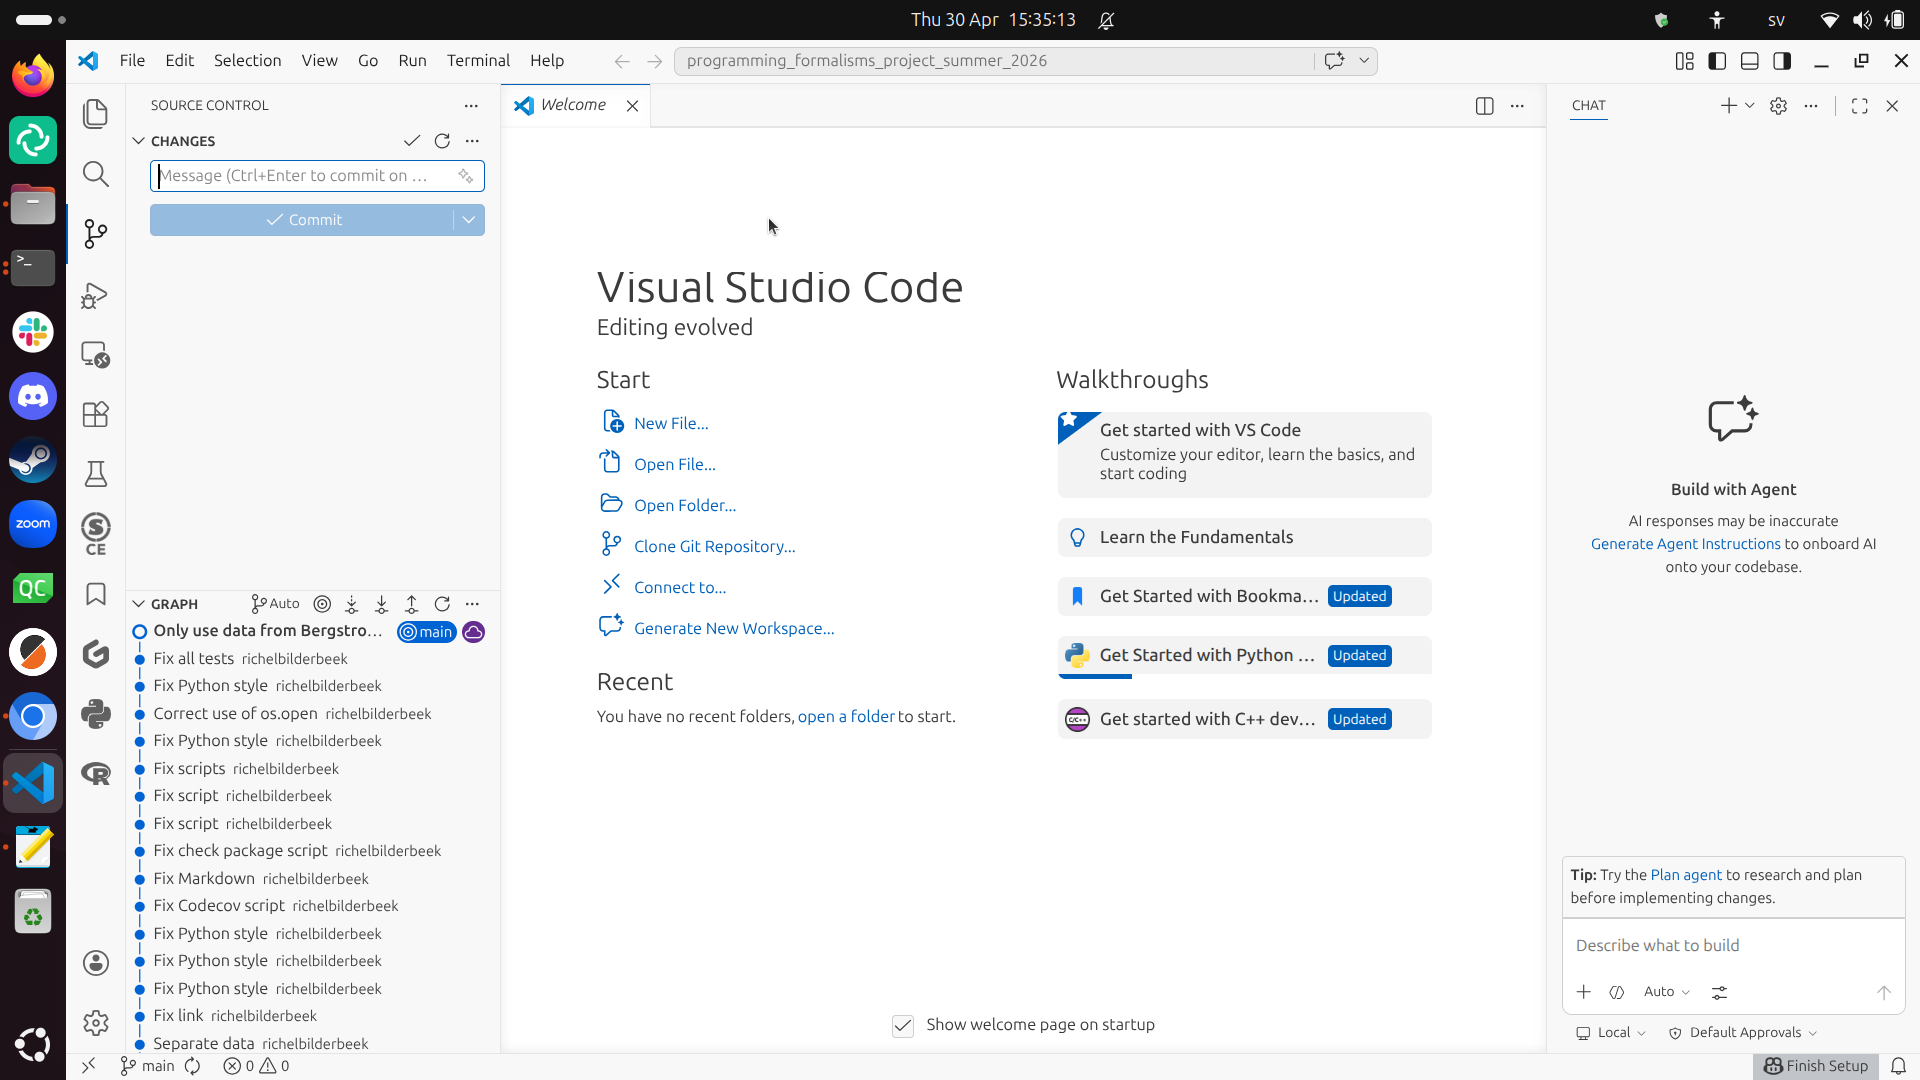Open Run and Debug view

[96, 295]
